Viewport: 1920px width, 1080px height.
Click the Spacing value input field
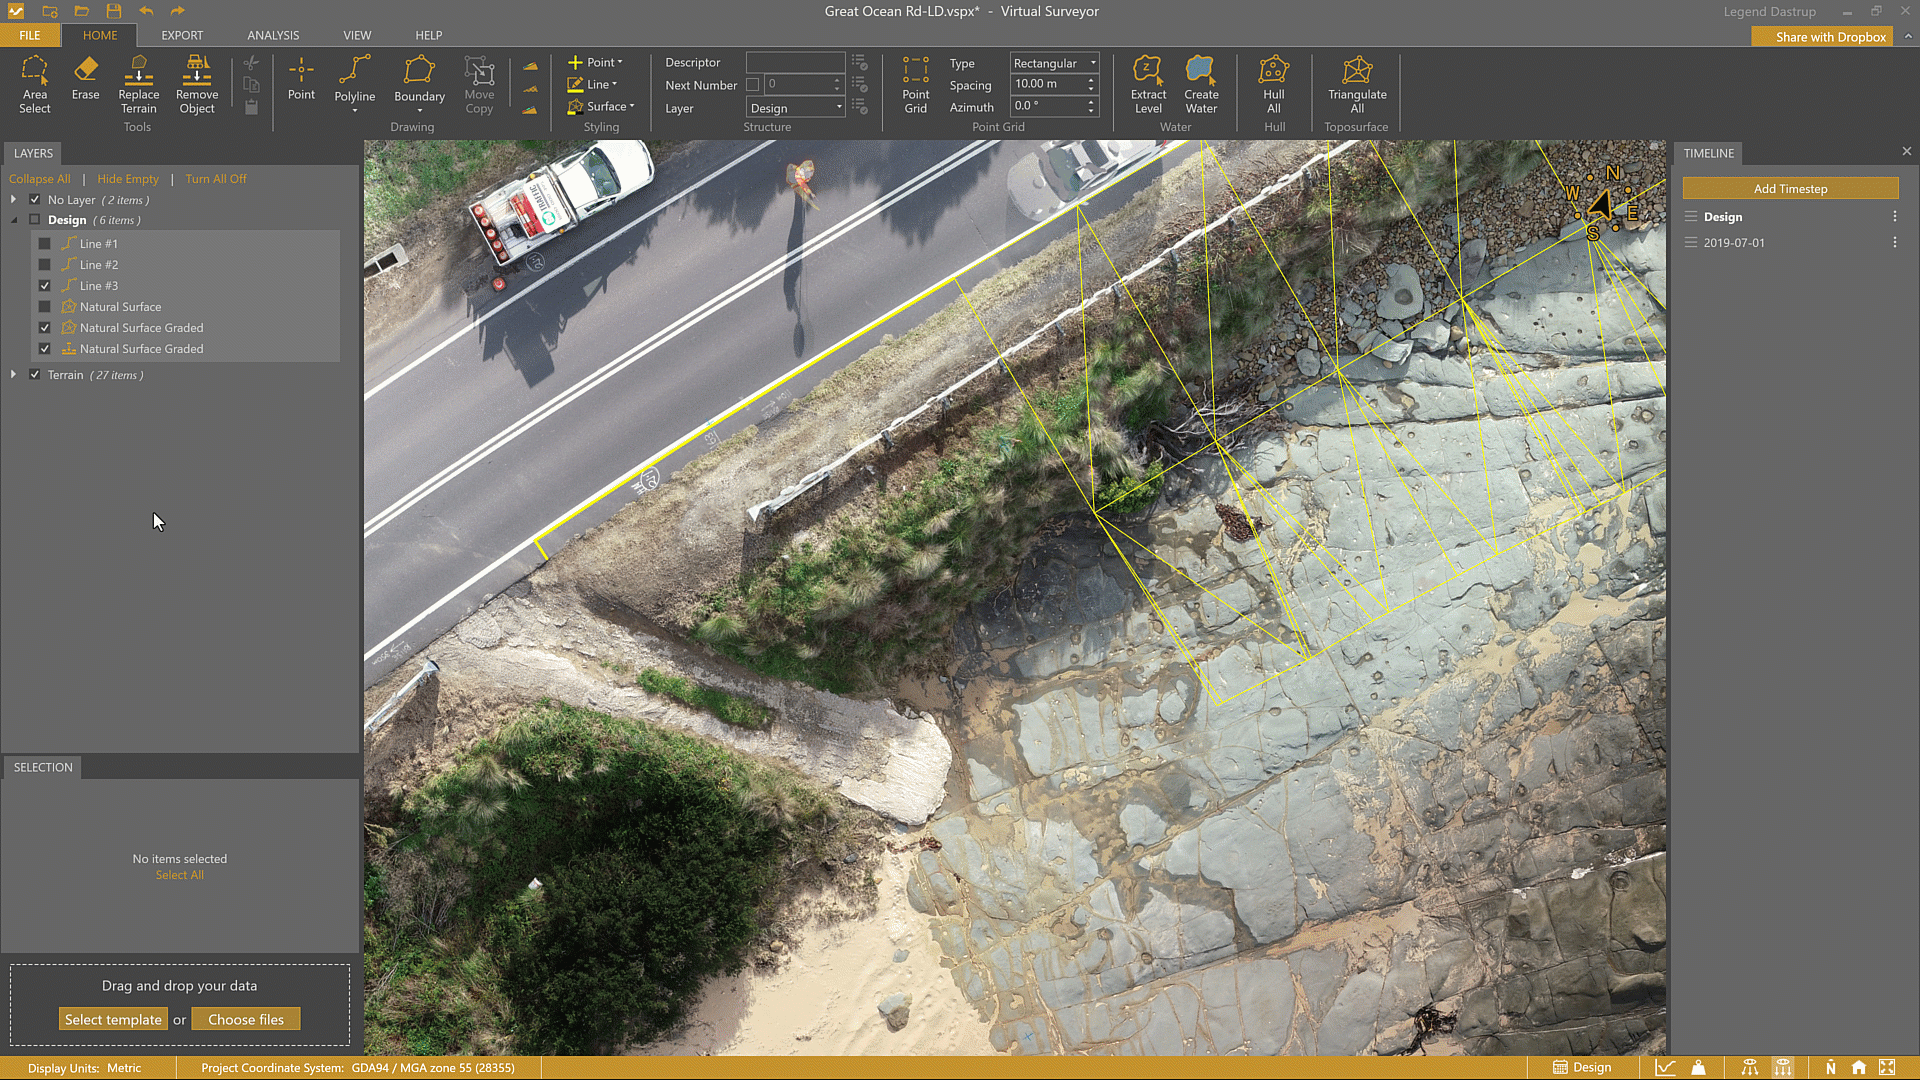(1046, 84)
